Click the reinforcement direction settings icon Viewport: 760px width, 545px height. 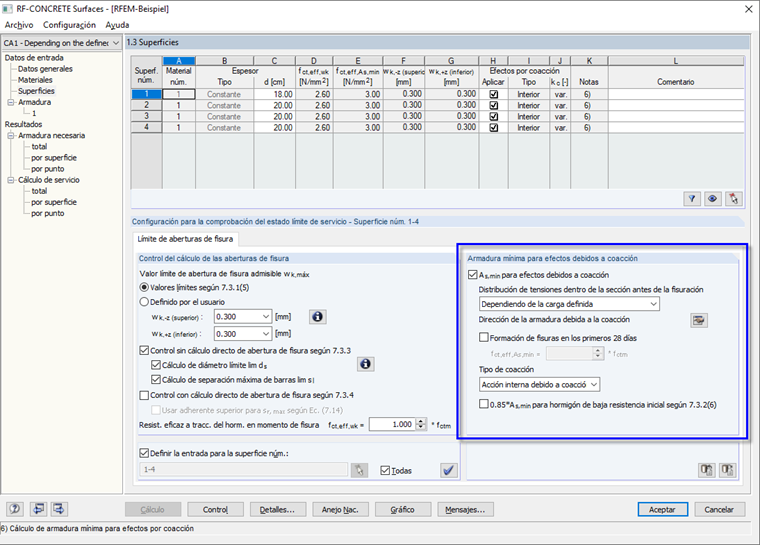[698, 320]
